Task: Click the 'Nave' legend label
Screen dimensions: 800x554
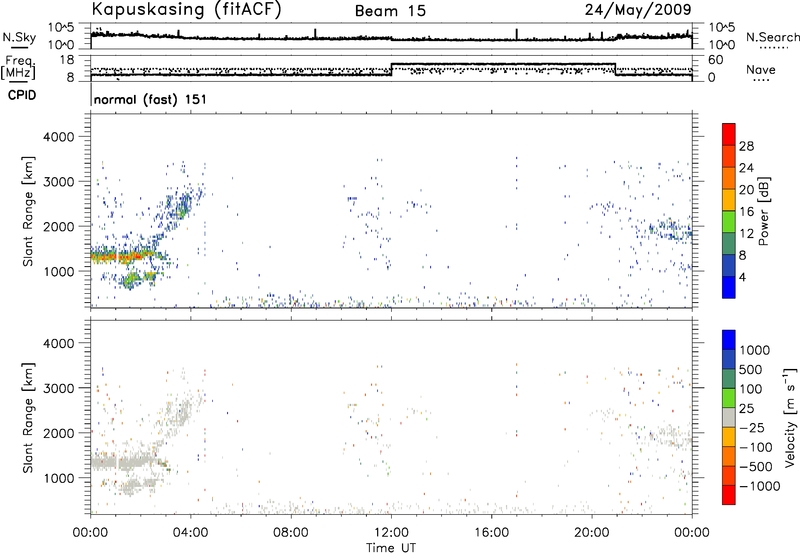Action: coord(761,70)
